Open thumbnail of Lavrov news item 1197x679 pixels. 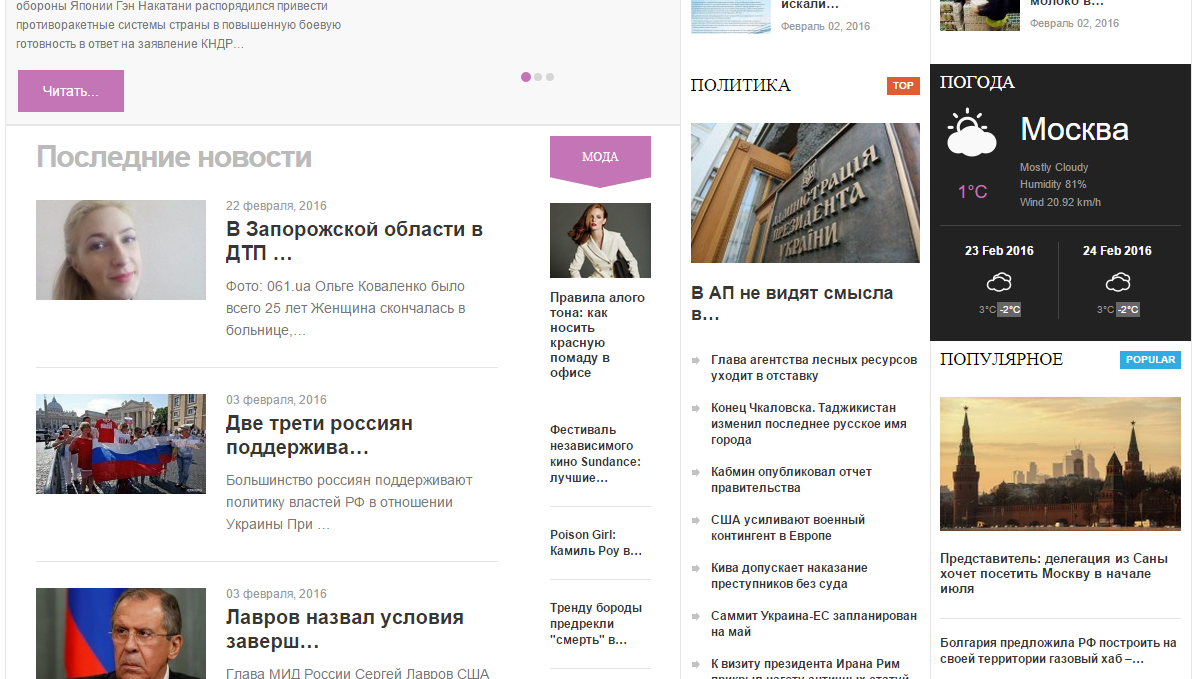121,633
